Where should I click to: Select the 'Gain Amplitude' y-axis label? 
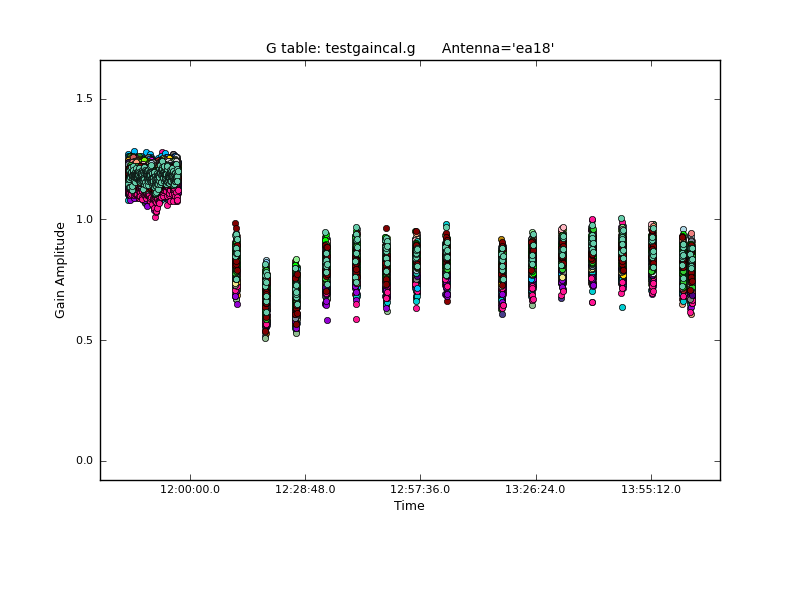click(x=60, y=270)
